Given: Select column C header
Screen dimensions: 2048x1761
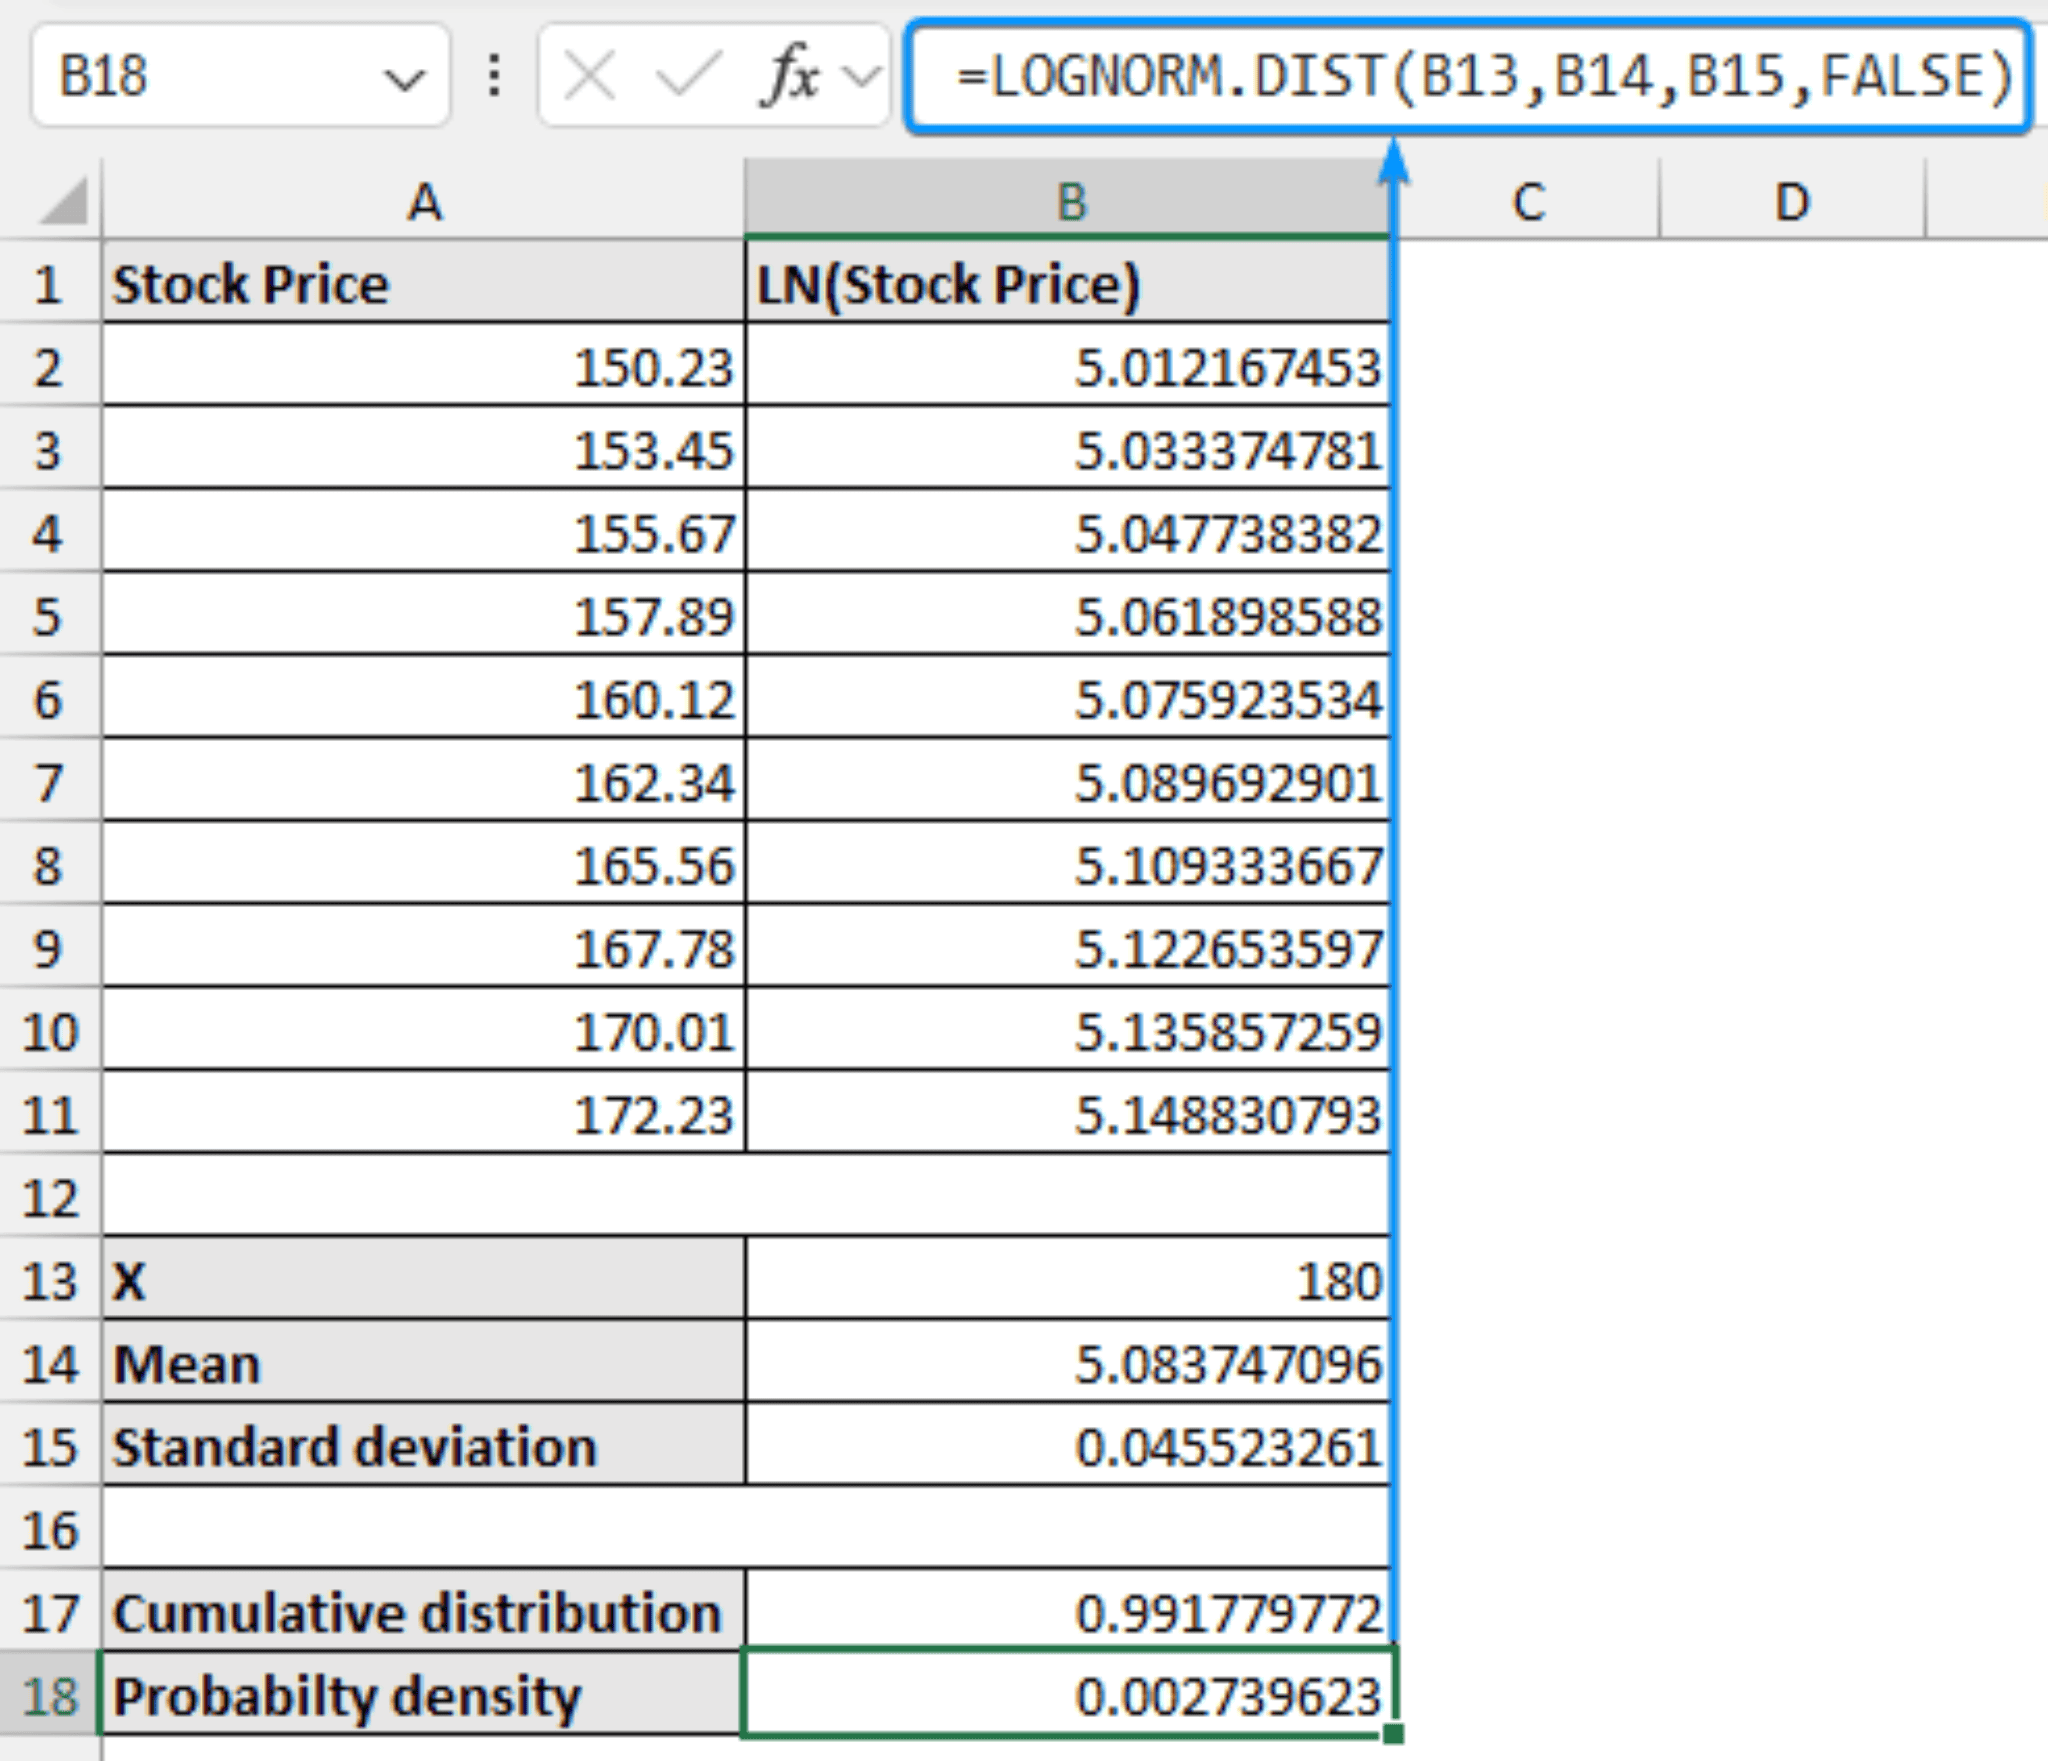Looking at the screenshot, I should click(x=1528, y=202).
